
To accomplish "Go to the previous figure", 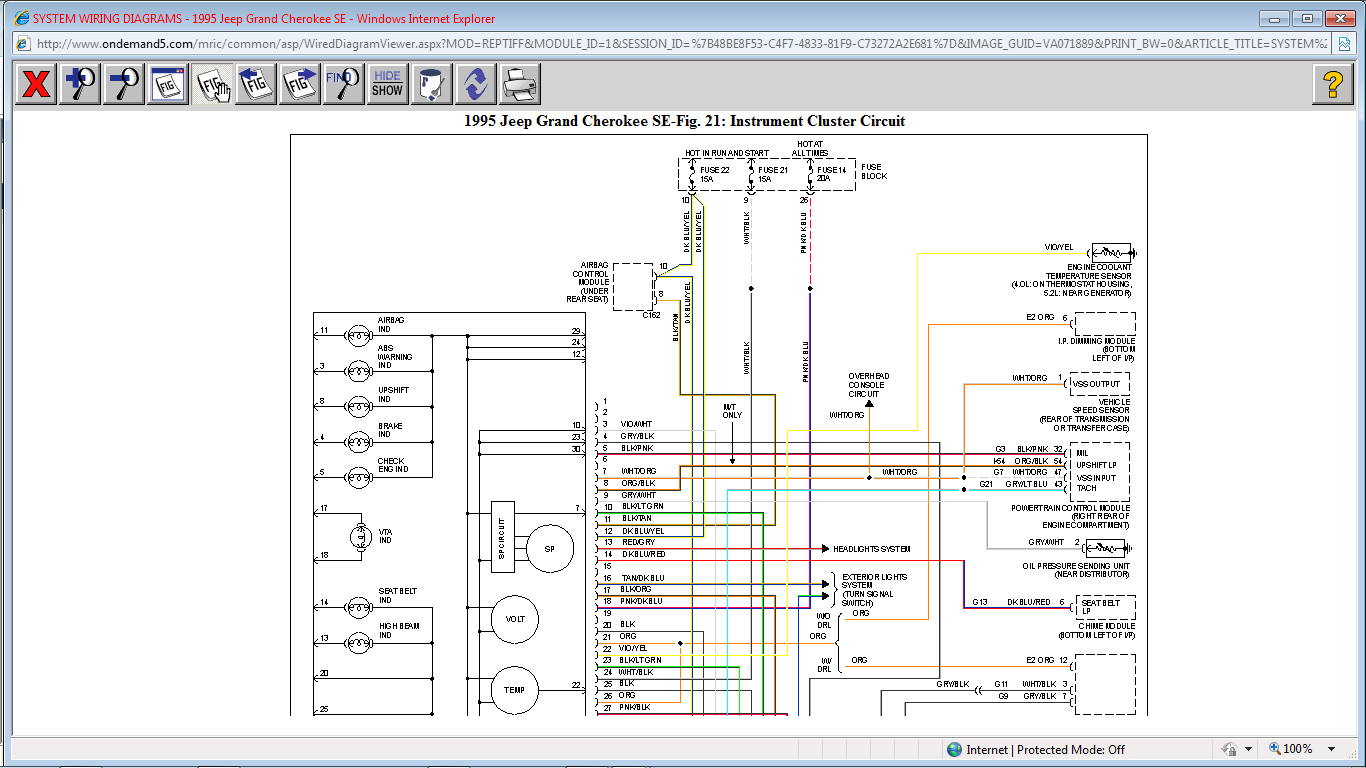I will pyautogui.click(x=256, y=84).
